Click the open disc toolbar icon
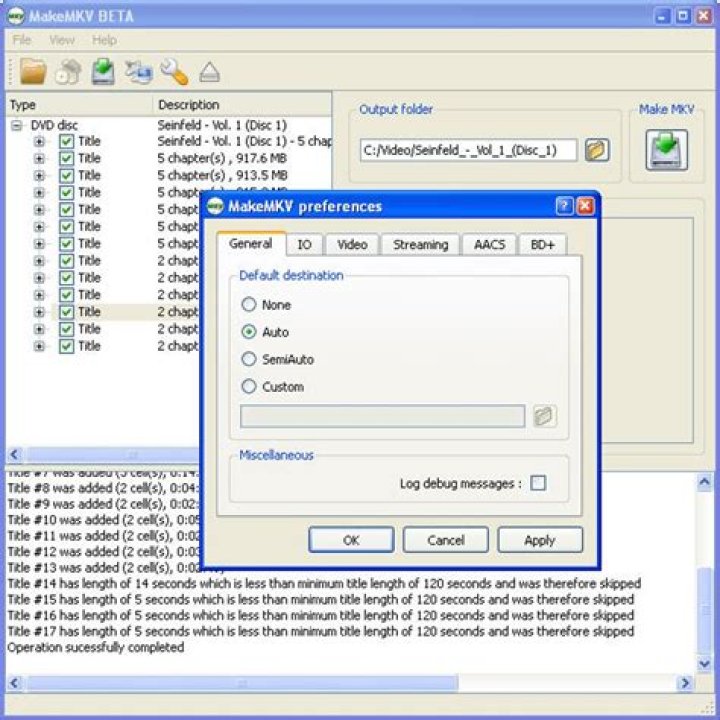The height and width of the screenshot is (720, 720). click(68, 72)
